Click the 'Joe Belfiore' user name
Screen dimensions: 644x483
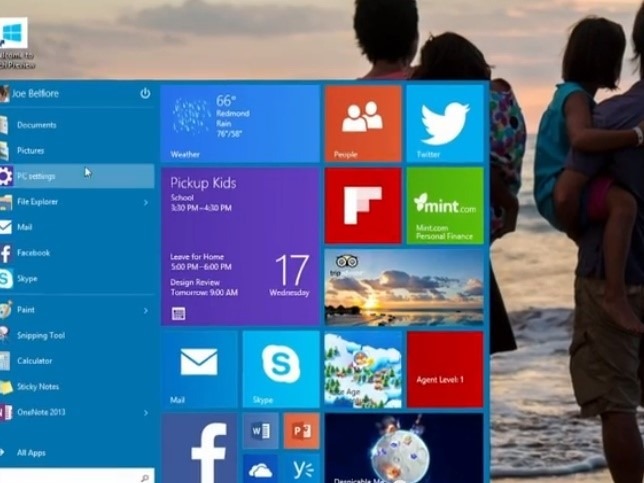tap(35, 94)
